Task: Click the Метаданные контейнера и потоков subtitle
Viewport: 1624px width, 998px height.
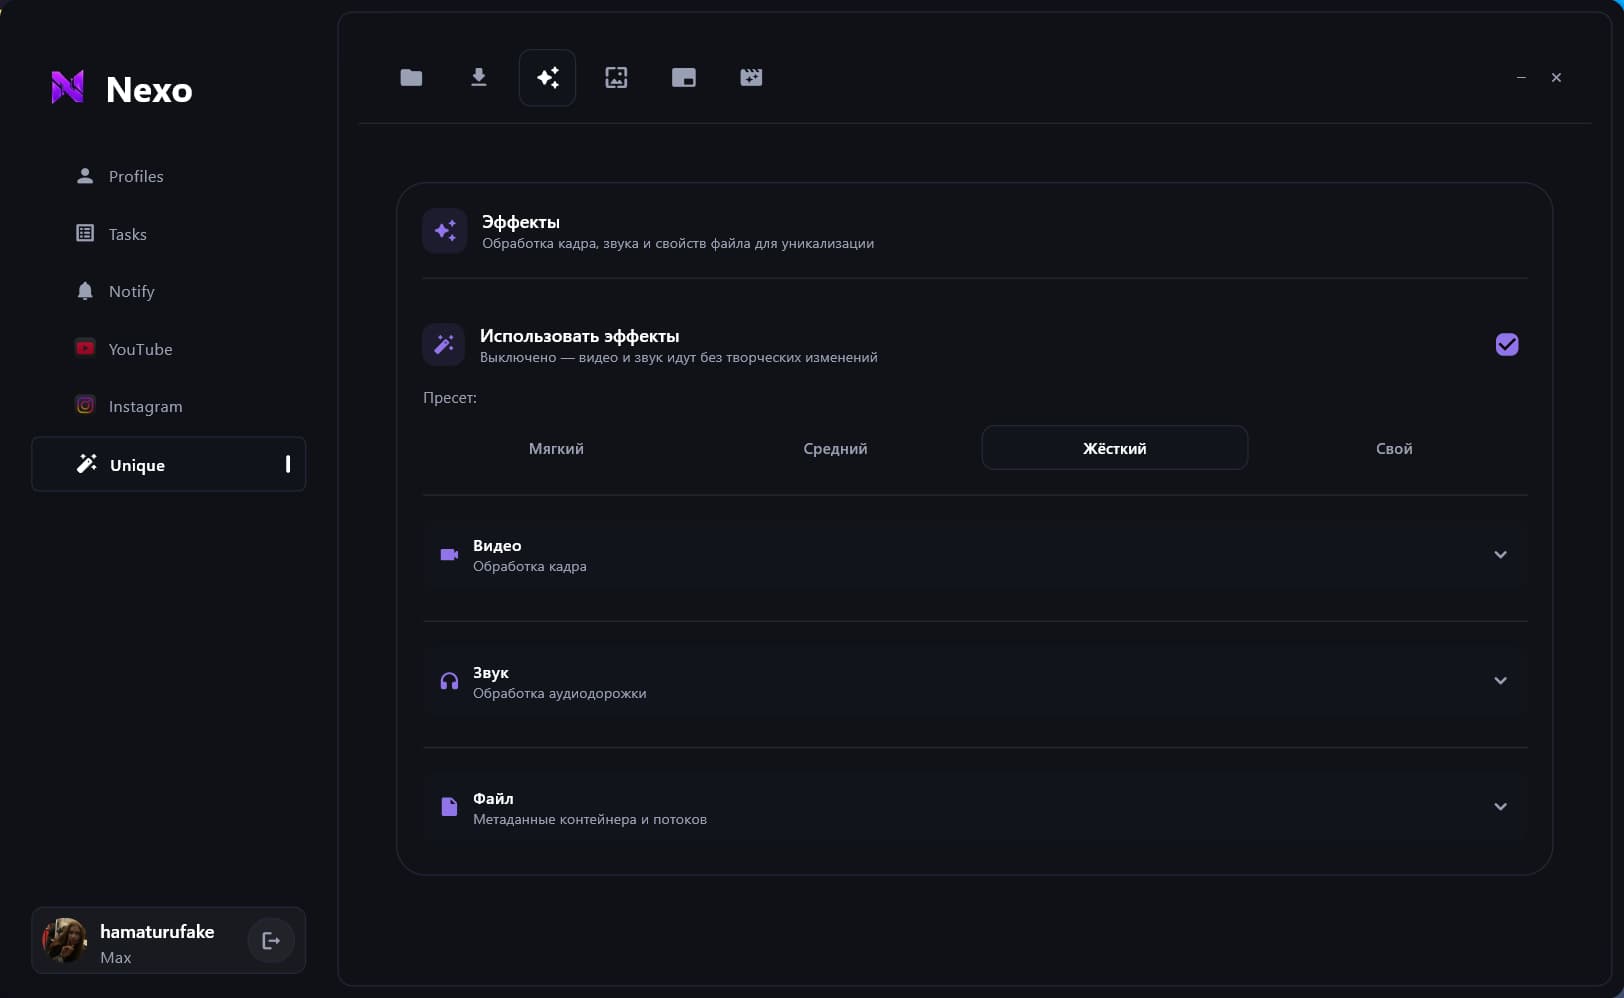Action: (x=590, y=820)
